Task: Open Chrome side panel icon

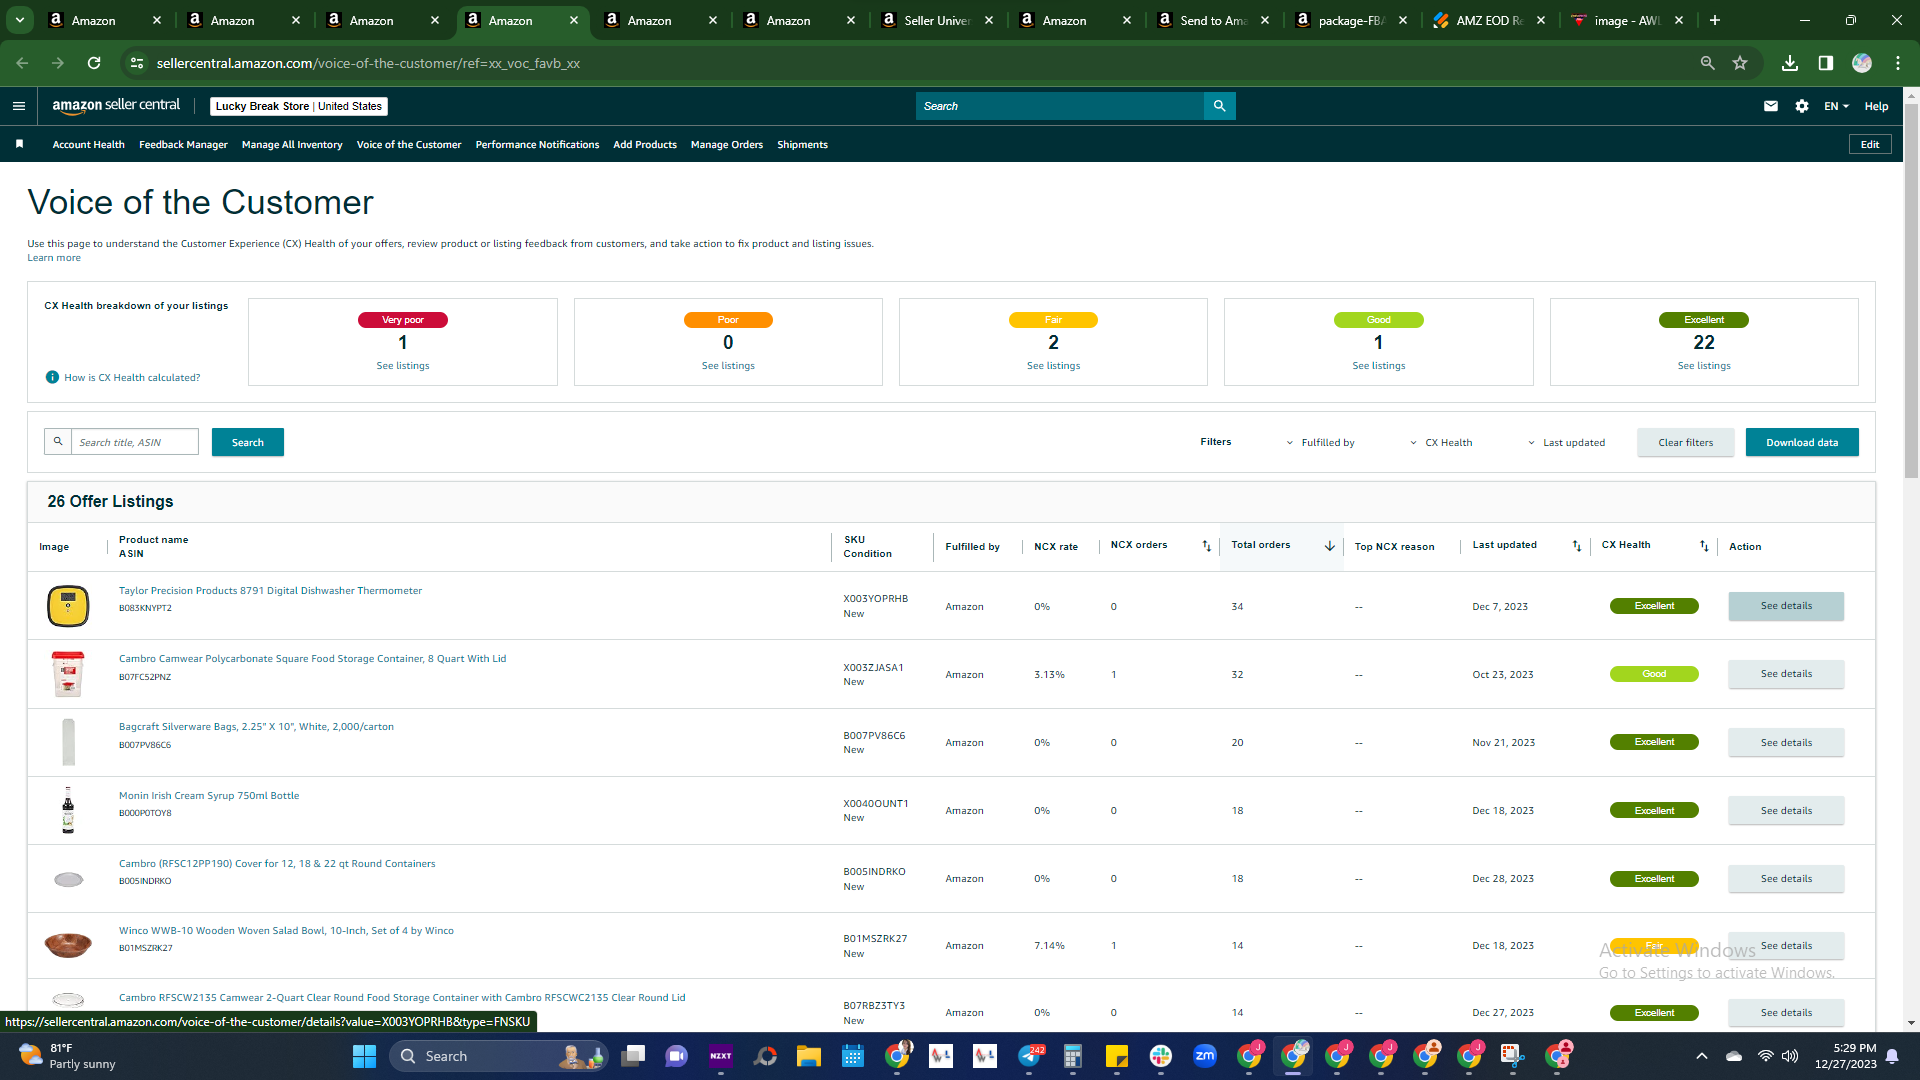Action: point(1826,63)
